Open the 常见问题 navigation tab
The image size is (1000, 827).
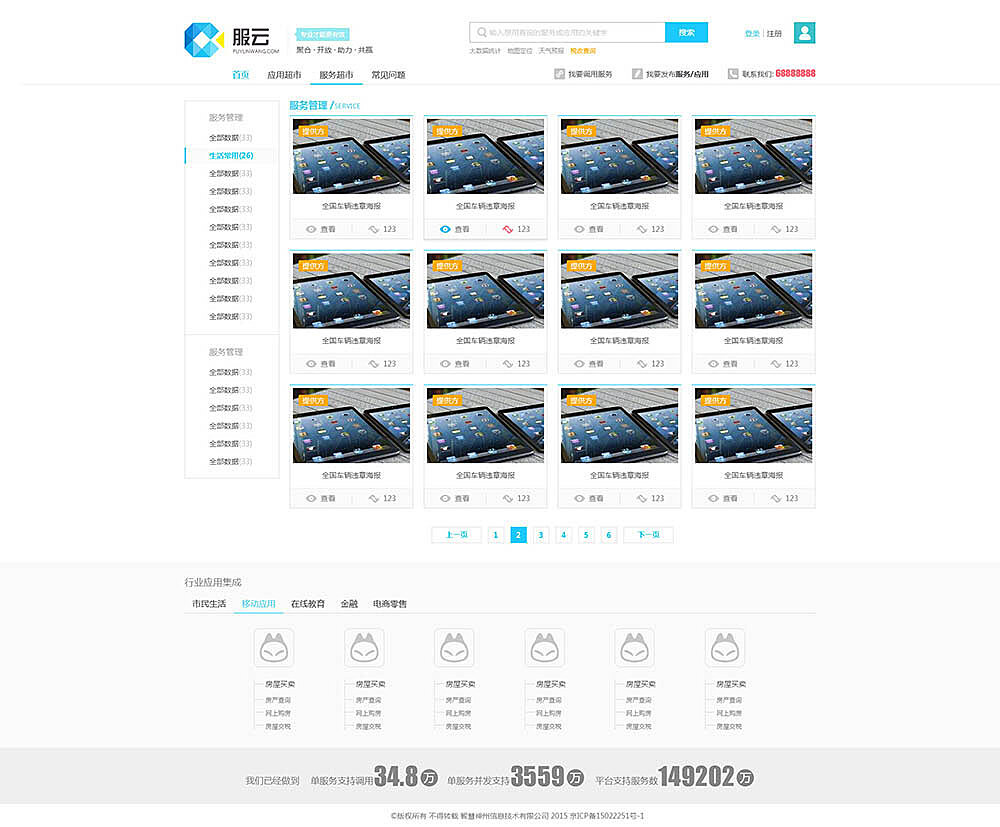point(388,75)
